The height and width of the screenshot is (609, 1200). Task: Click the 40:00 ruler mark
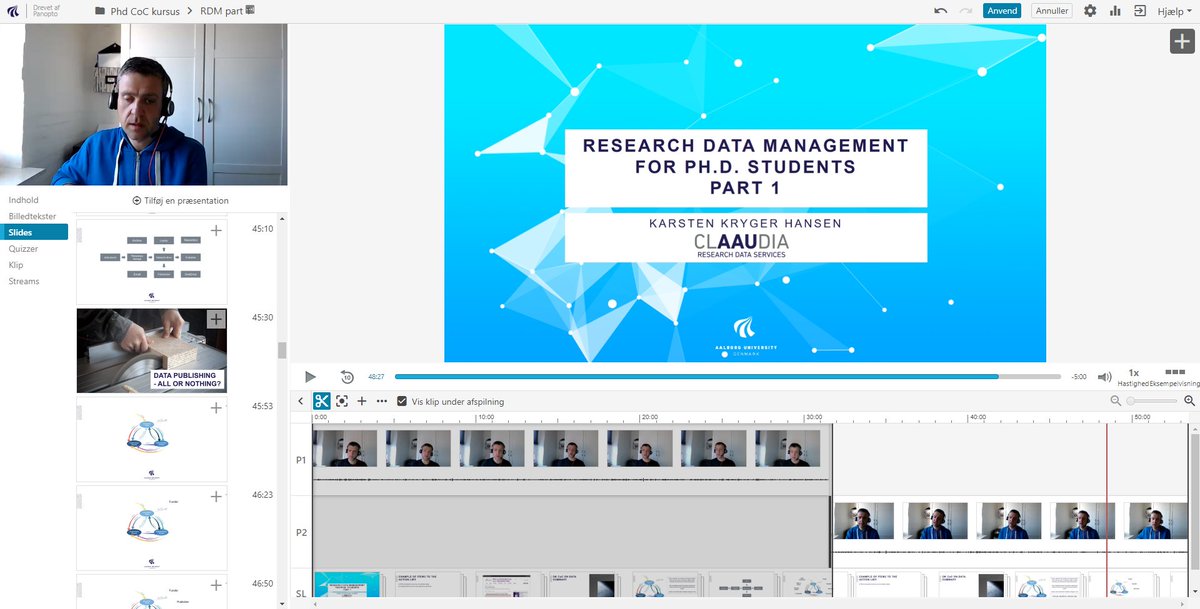[979, 417]
